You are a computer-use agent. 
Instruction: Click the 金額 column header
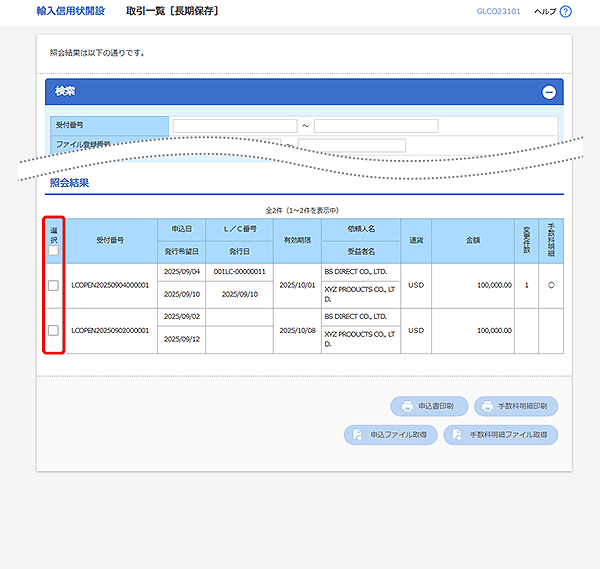pos(473,240)
